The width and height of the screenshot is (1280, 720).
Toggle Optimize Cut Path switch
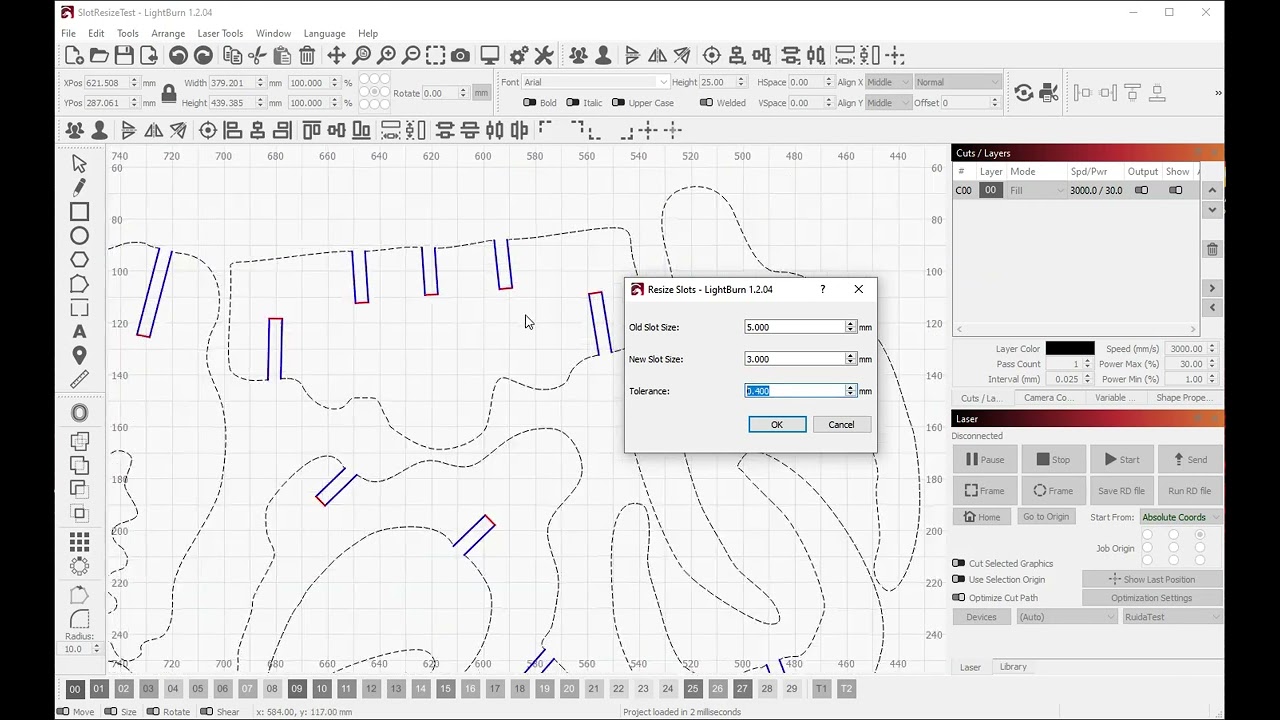(x=959, y=598)
